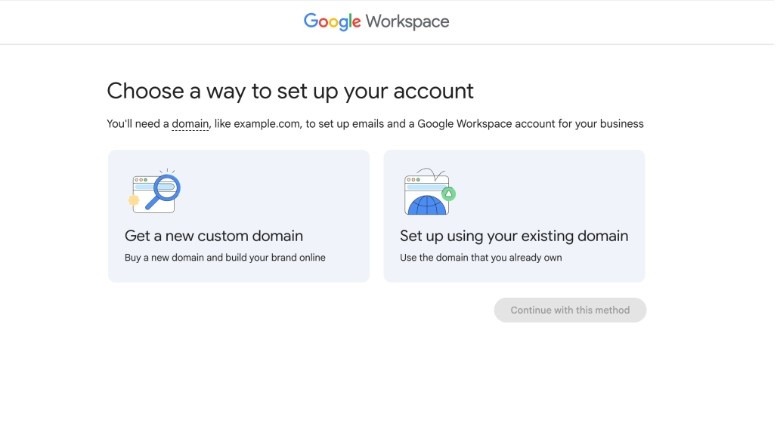The height and width of the screenshot is (446, 782).
Task: Click the magnifying glass domain search icon
Action: pos(155,191)
